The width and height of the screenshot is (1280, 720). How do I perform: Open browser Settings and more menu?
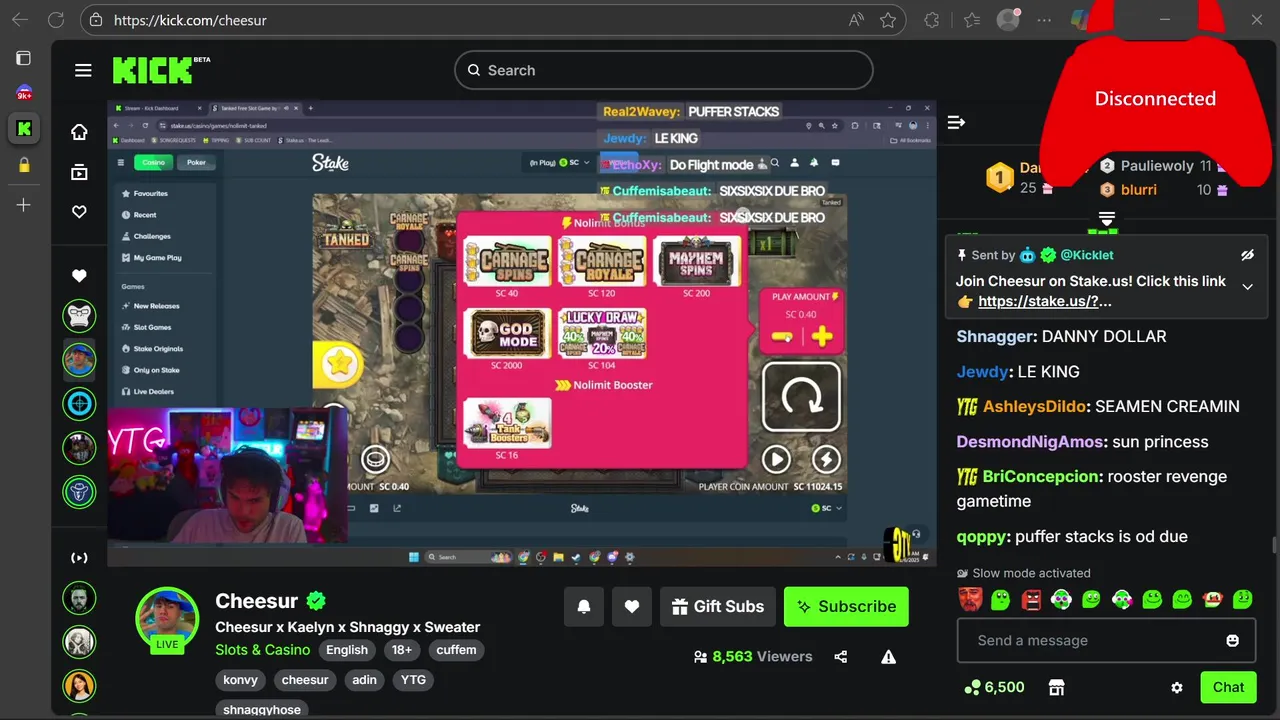pyautogui.click(x=1044, y=20)
